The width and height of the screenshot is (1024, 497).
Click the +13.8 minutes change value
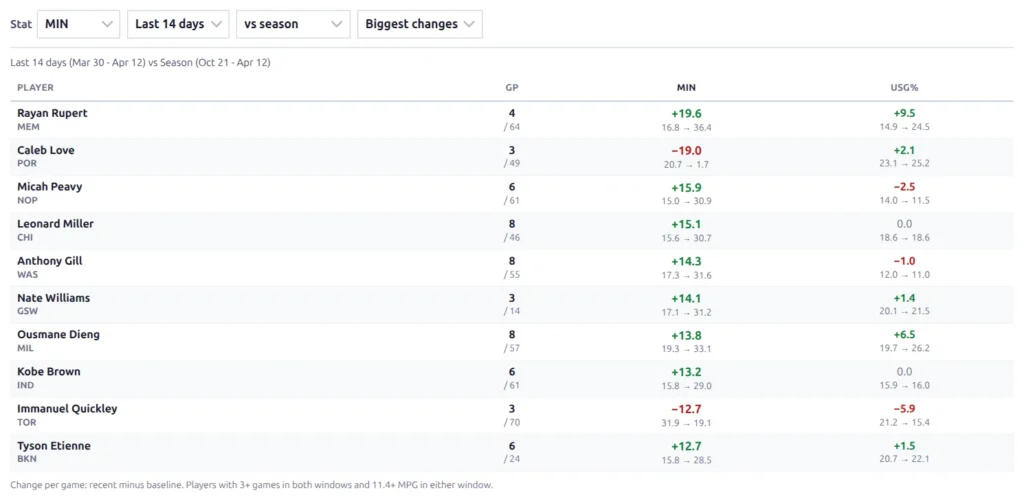coord(686,335)
